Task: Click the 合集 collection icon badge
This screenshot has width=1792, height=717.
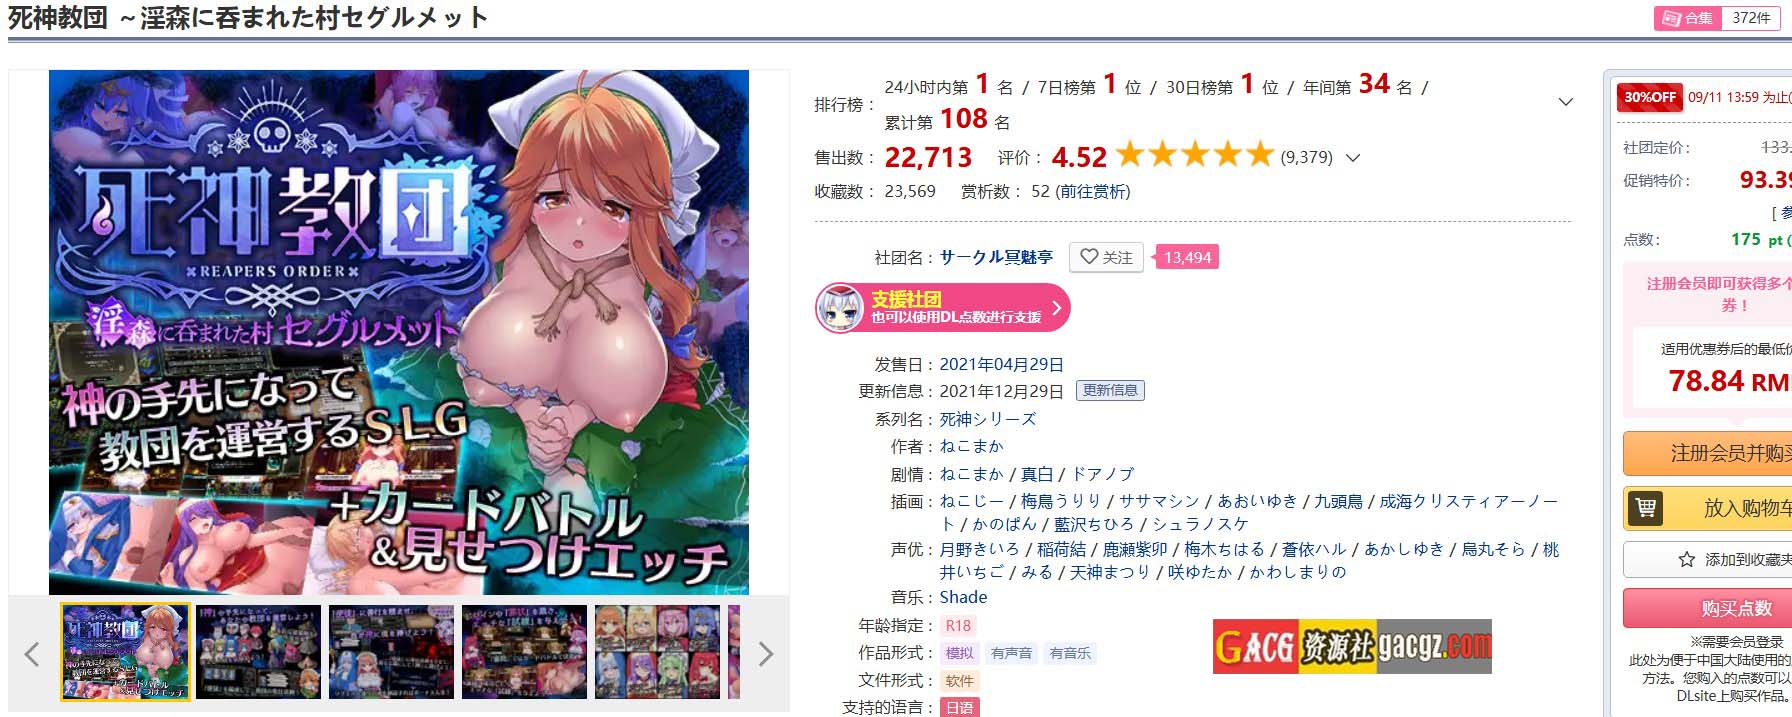Action: (1687, 18)
